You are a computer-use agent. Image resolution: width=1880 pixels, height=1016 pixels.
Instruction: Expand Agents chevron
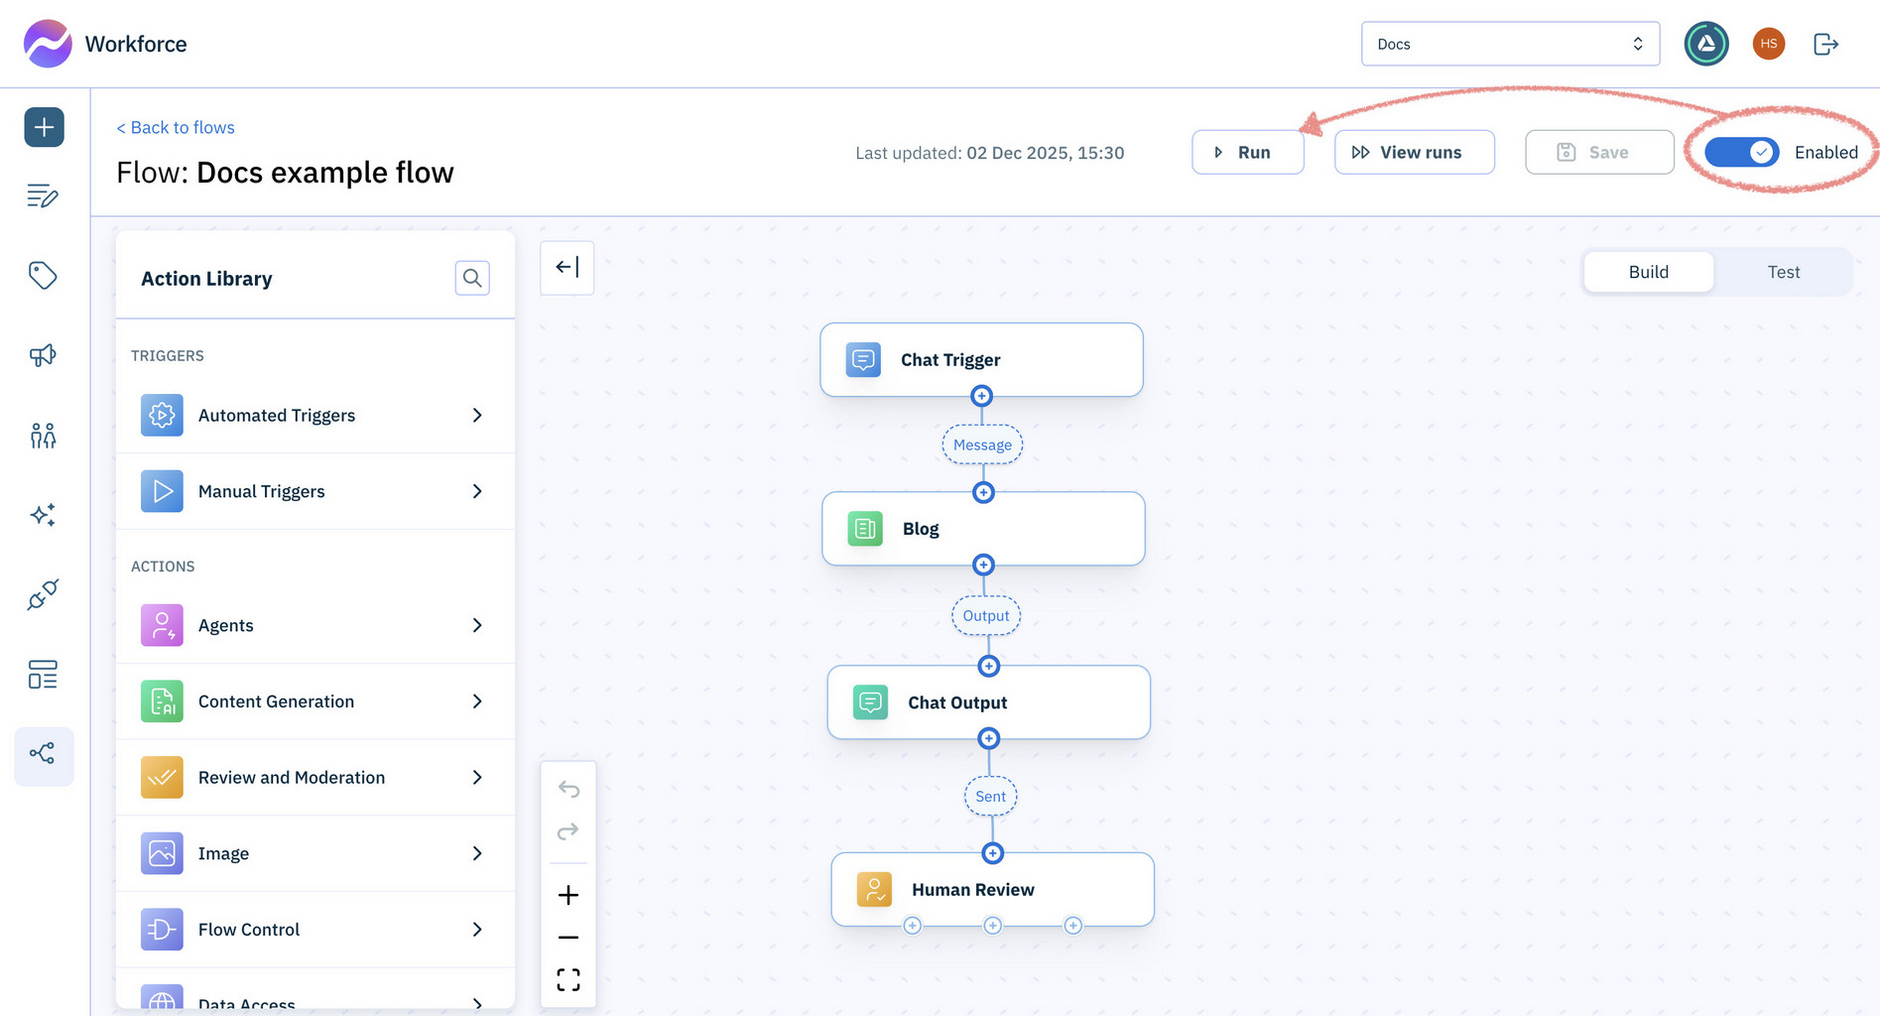pos(477,625)
